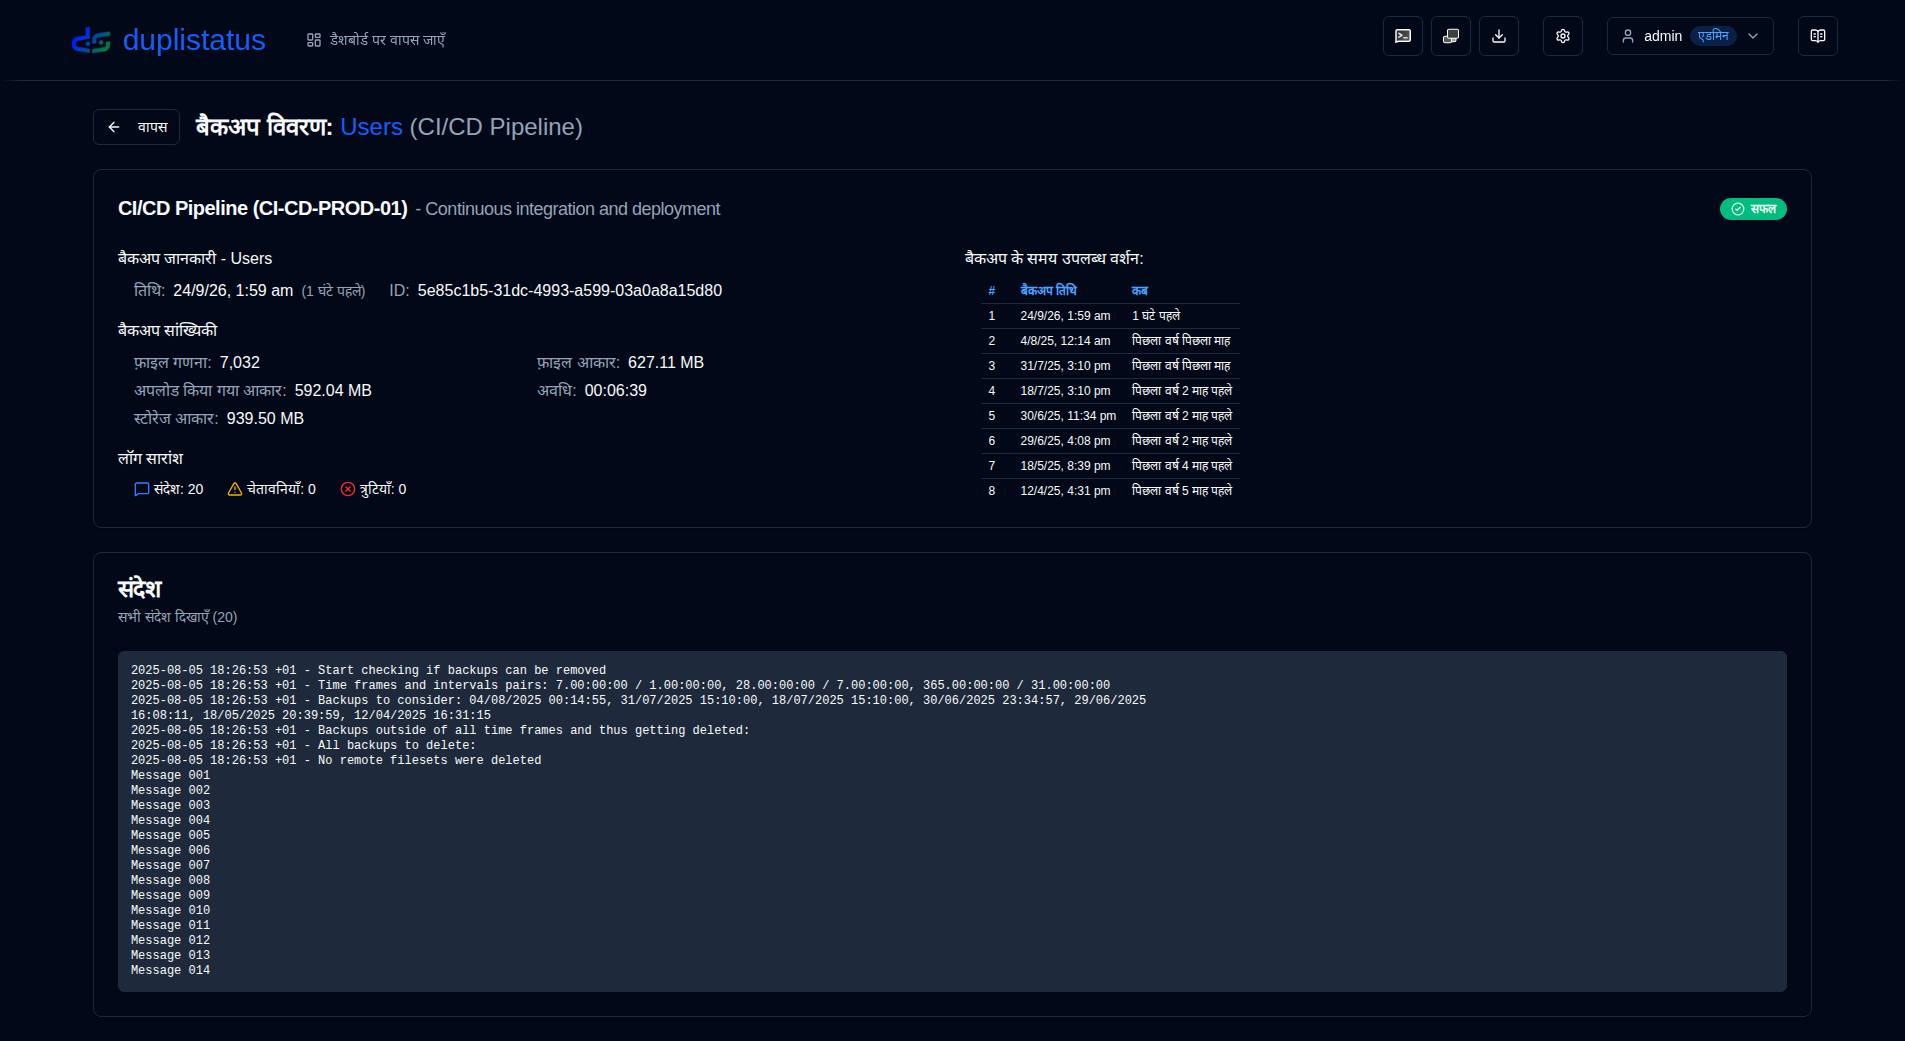Viewport: 1905px width, 1041px height.
Task: Click the duplistatus logo icon
Action: [91, 40]
